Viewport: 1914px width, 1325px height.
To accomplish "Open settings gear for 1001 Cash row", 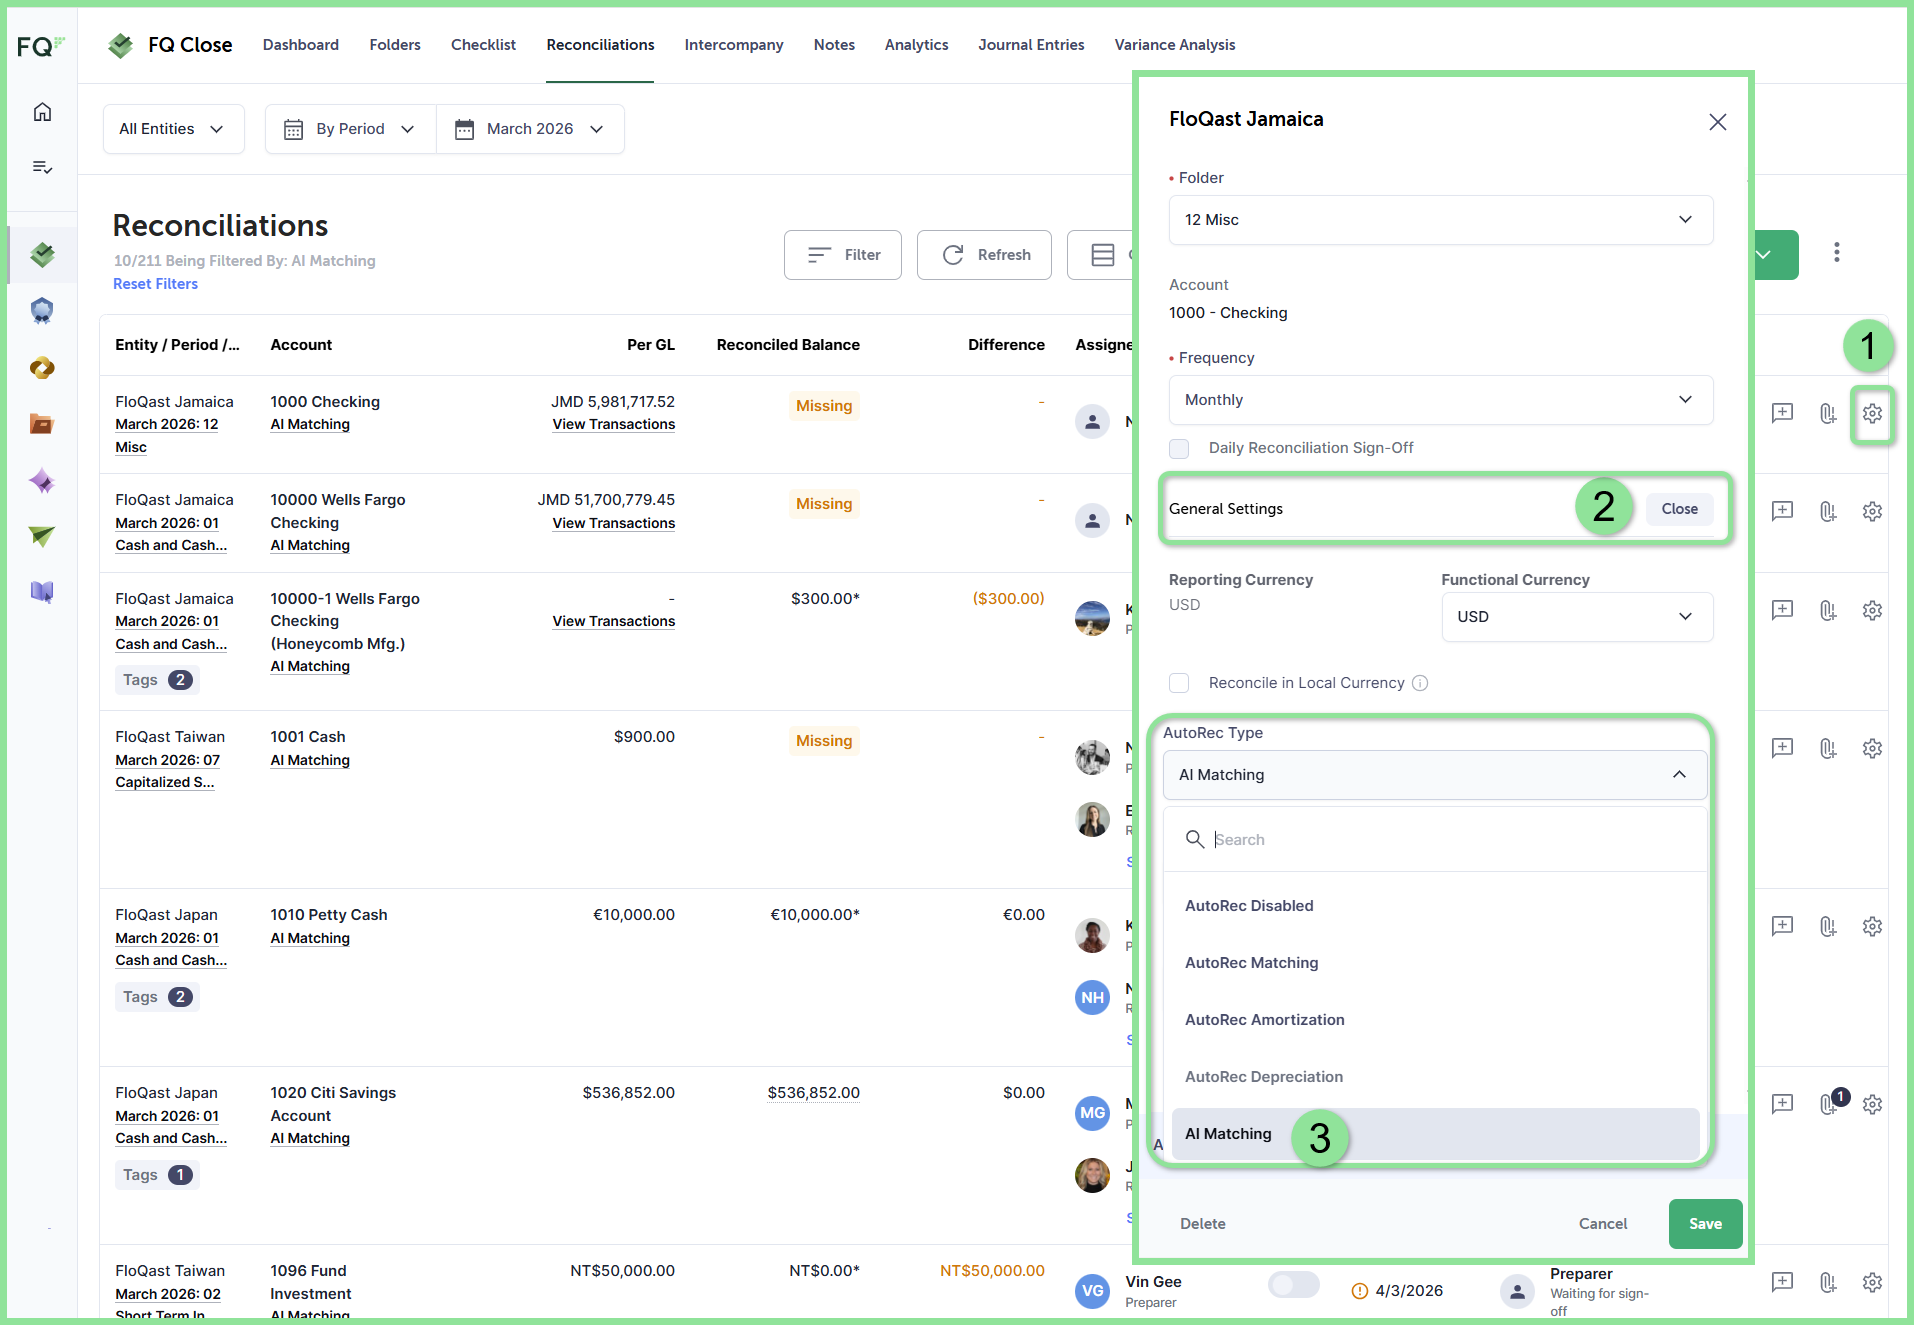I will pyautogui.click(x=1872, y=748).
